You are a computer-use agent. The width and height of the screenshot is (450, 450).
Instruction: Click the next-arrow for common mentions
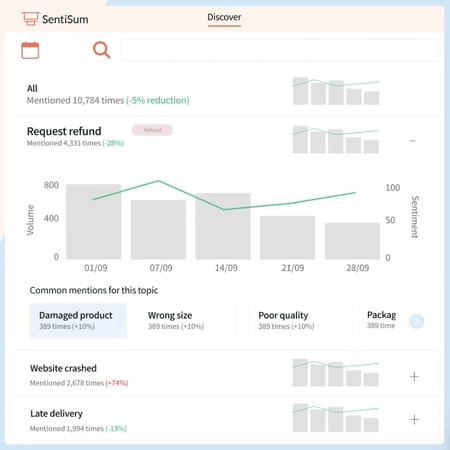point(417,321)
